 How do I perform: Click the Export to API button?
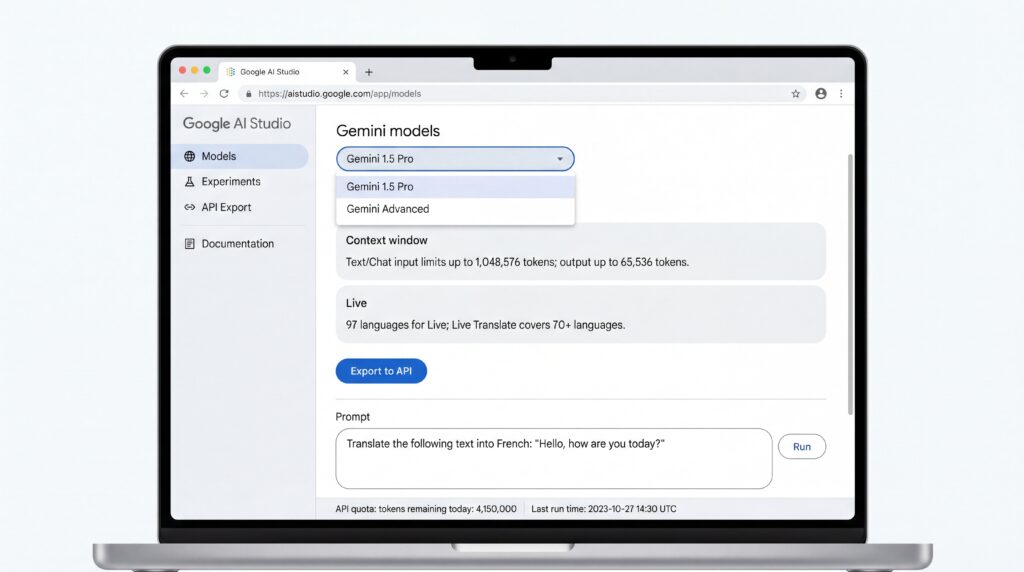tap(381, 371)
